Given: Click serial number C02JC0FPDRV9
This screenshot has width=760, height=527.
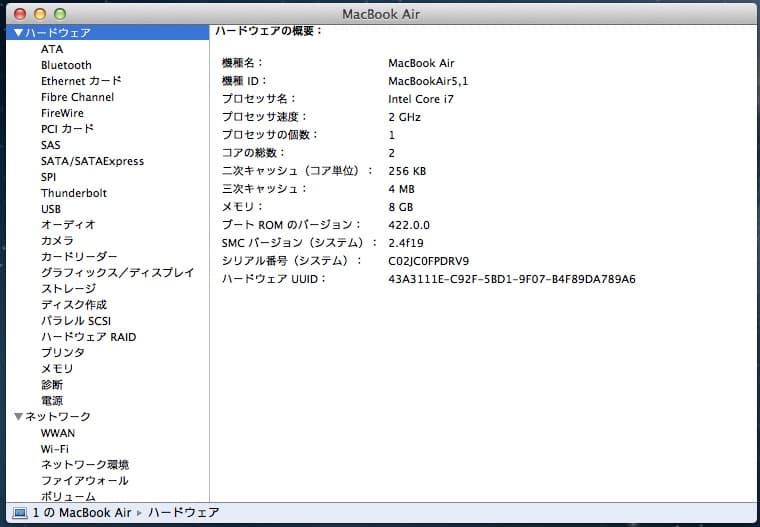Looking at the screenshot, I should tap(428, 261).
